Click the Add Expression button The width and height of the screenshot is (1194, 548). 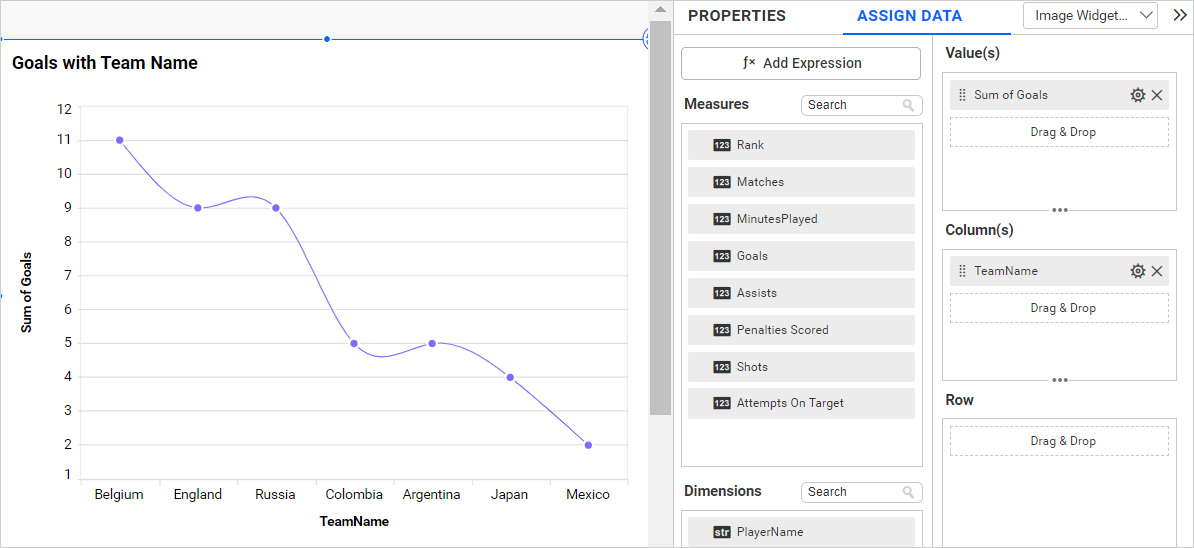(x=800, y=63)
